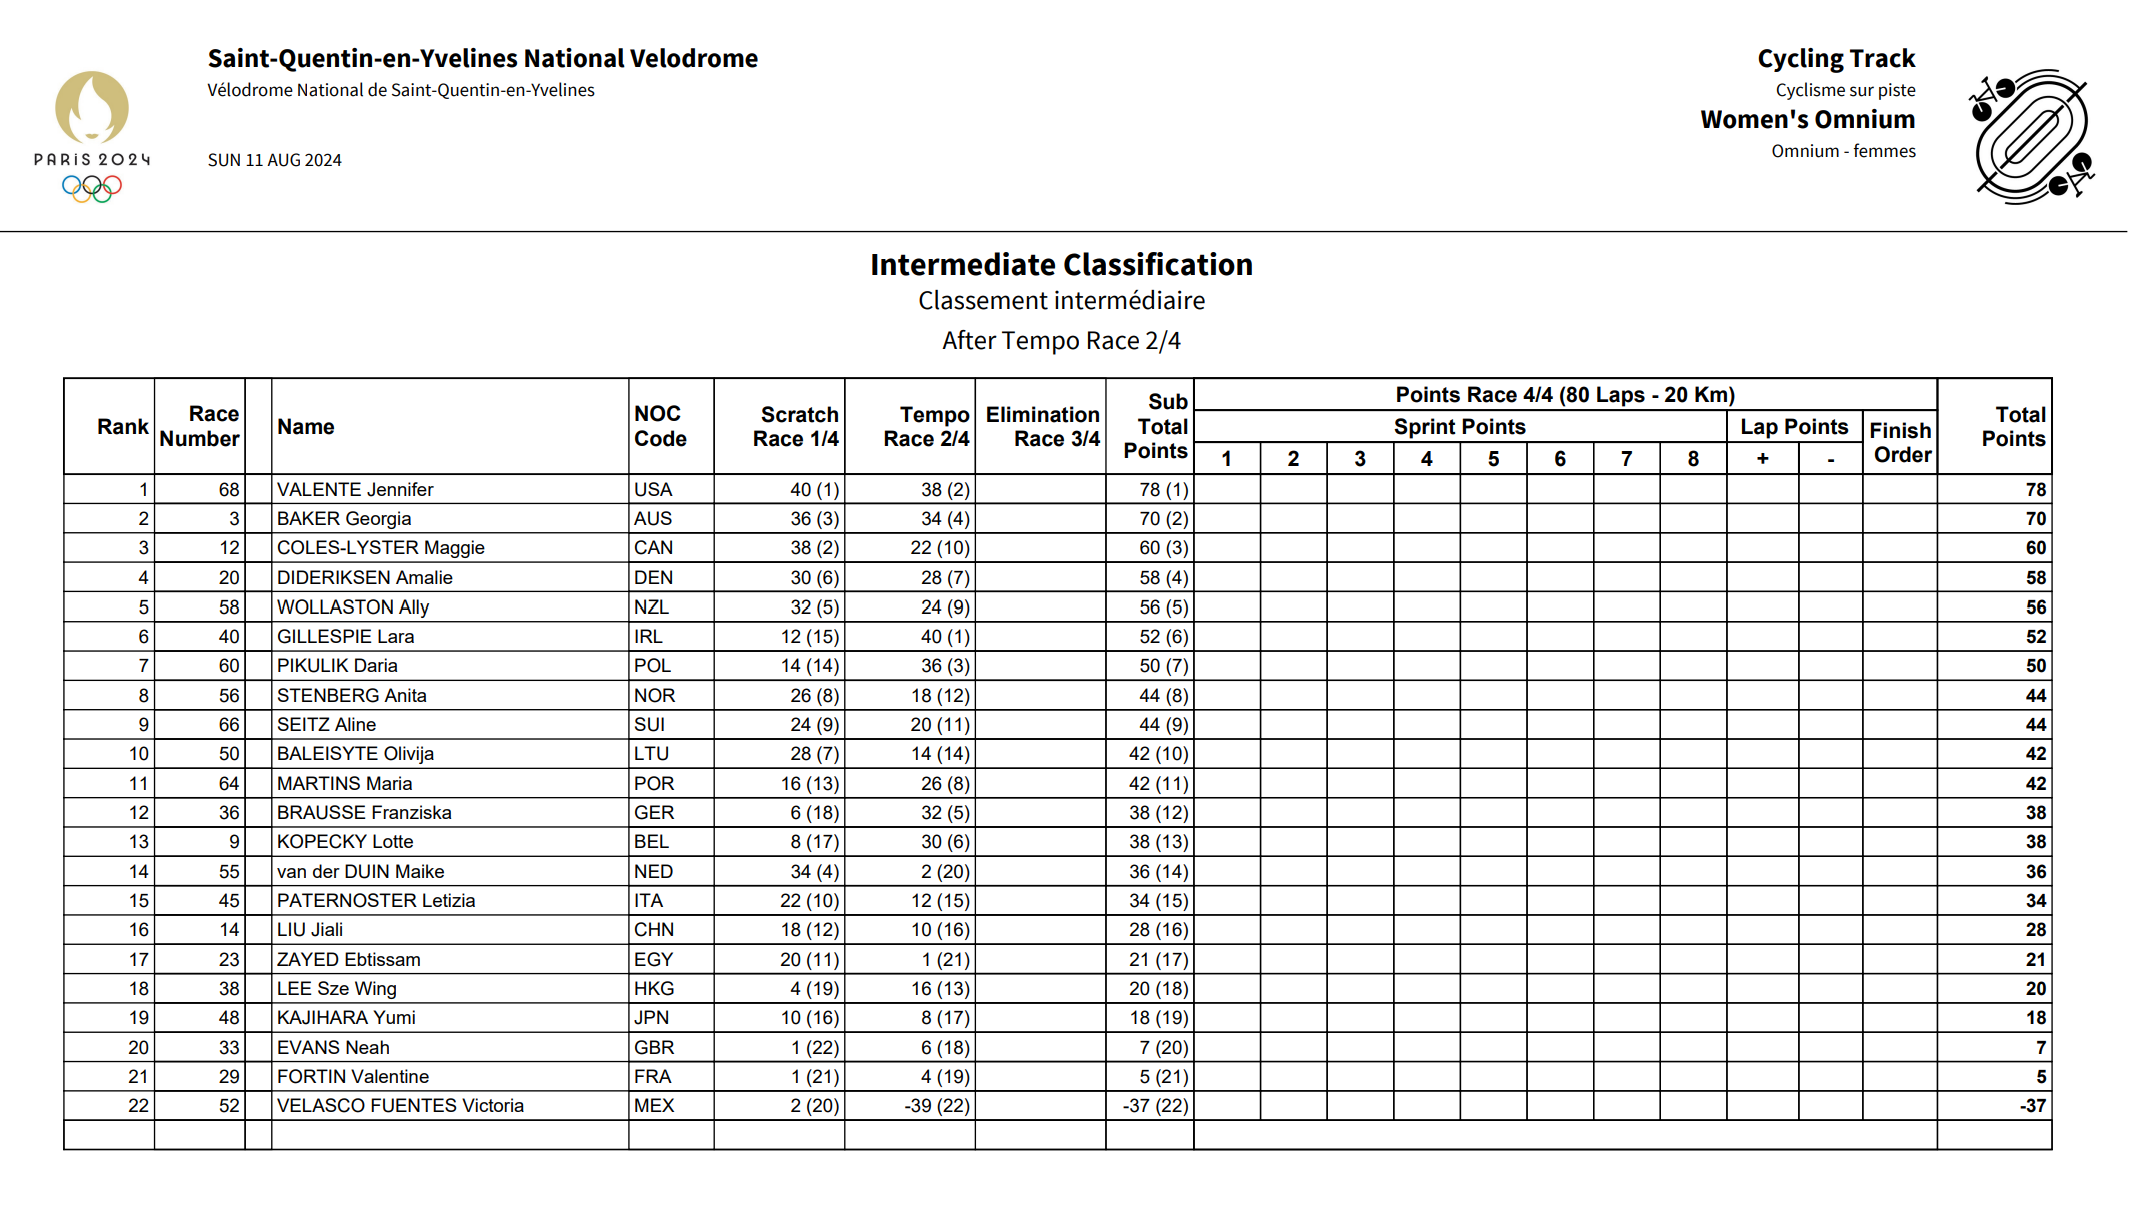Screen dimensions: 2138x1212
Task: Select the name 'ZAYED Ebtissam'
Action: 348,960
